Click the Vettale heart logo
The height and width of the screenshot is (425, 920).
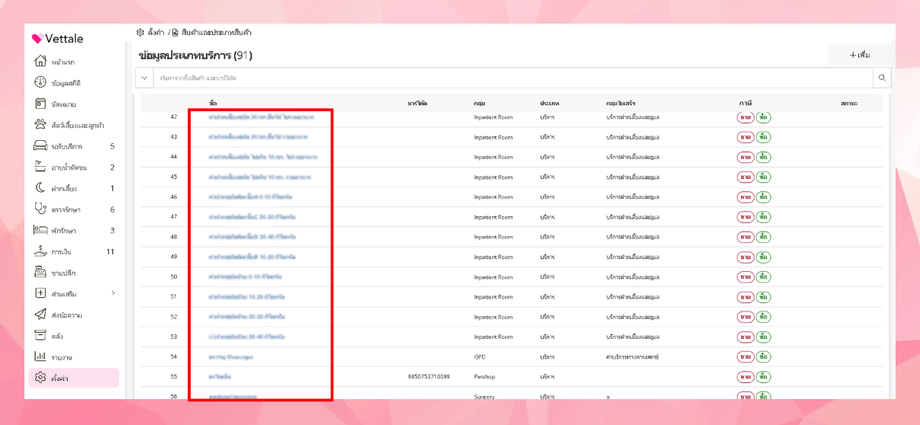point(38,39)
